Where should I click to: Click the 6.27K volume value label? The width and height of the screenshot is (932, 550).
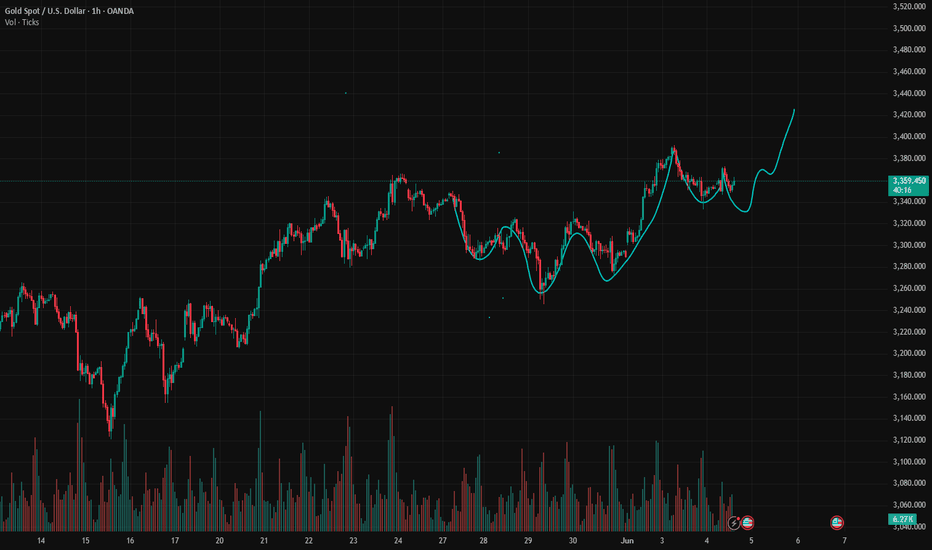point(902,519)
